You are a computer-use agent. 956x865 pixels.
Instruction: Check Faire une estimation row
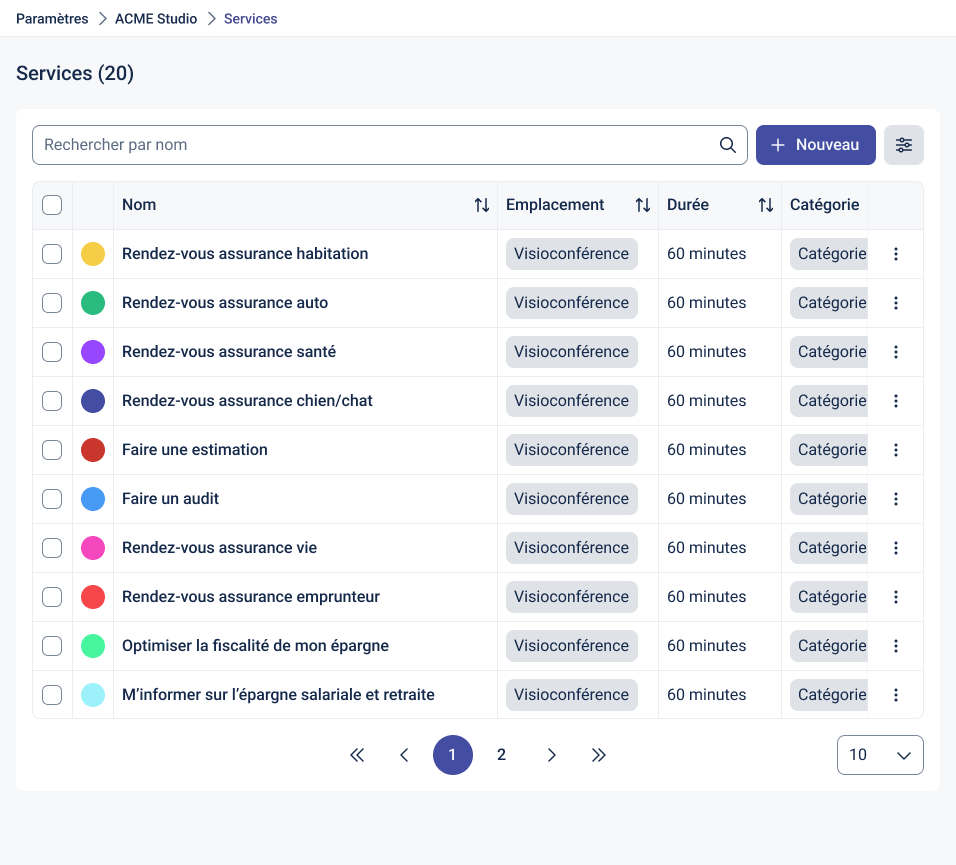[52, 450]
